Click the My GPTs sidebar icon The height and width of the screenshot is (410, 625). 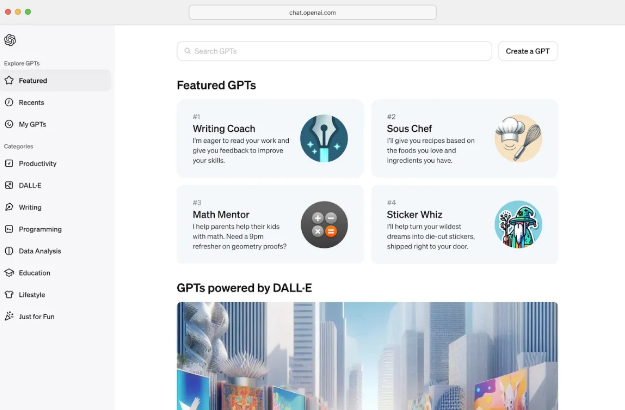pyautogui.click(x=9, y=124)
